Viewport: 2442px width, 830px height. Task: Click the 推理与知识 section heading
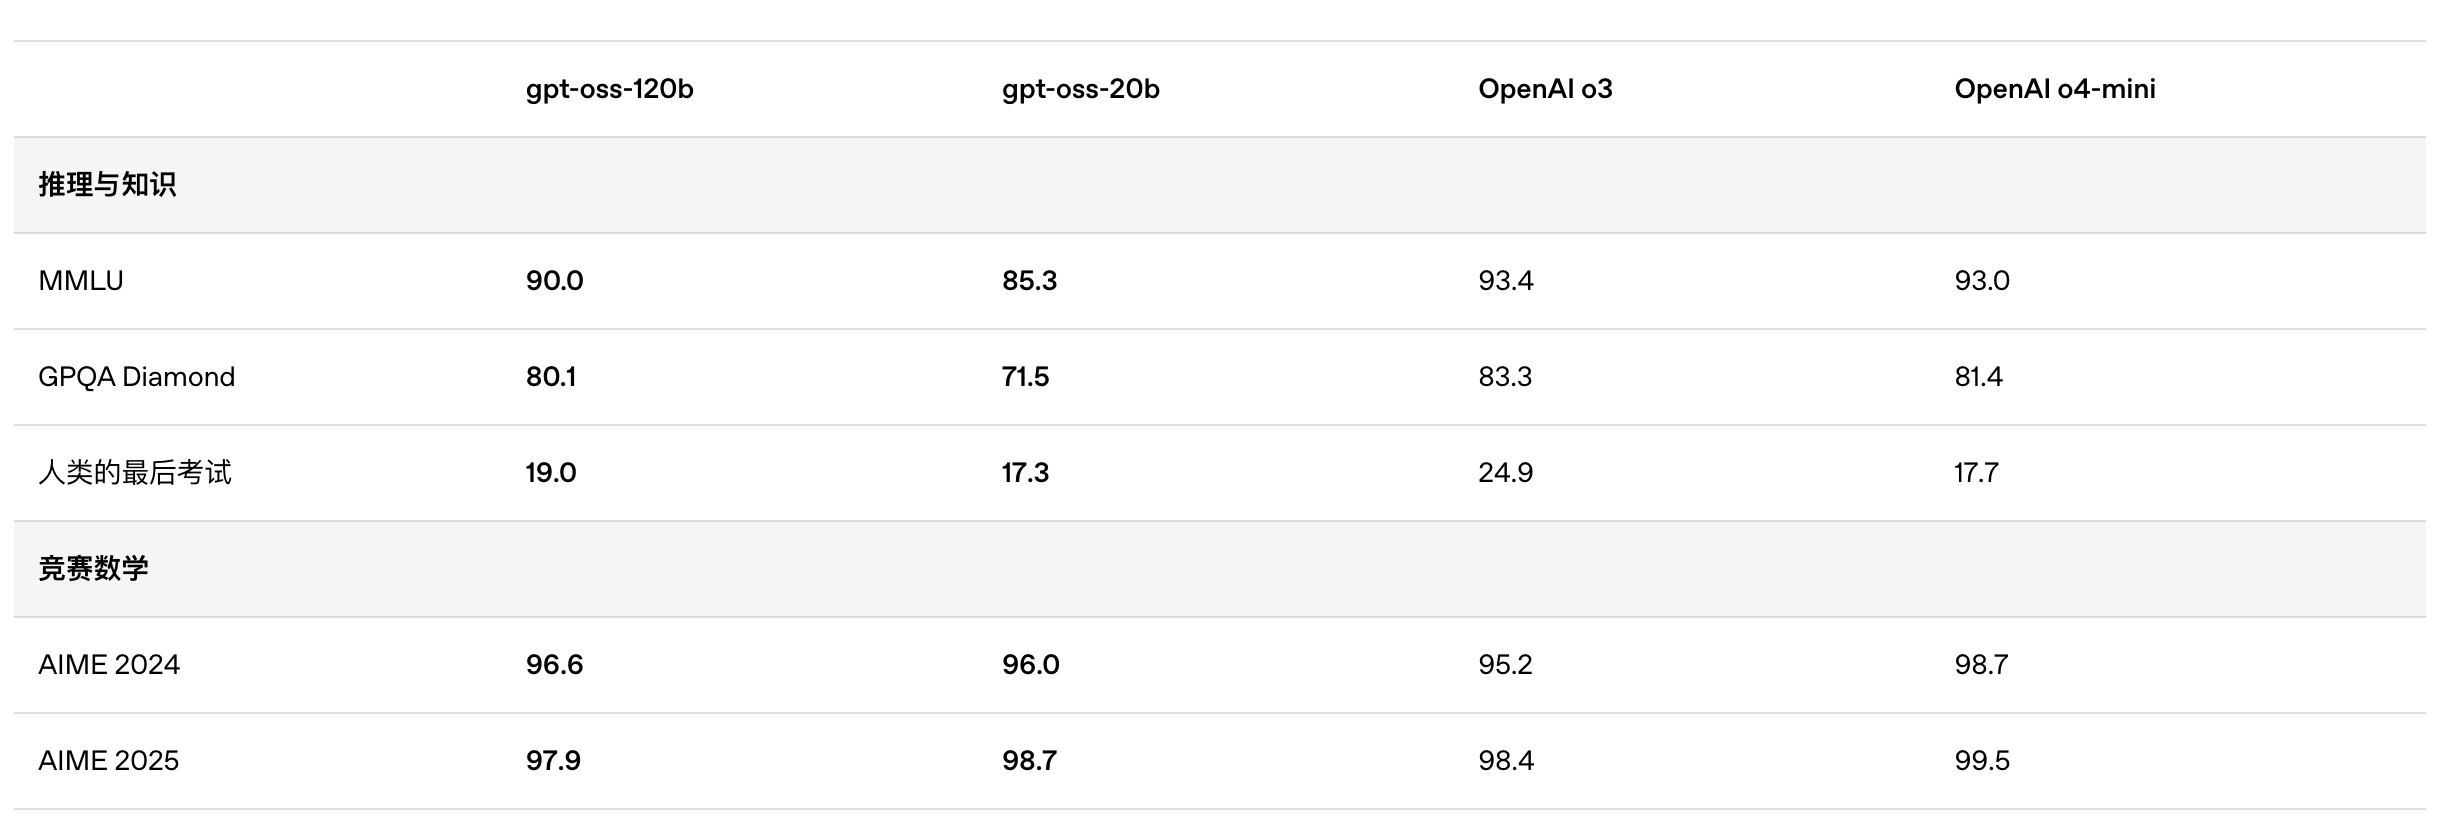click(x=107, y=185)
